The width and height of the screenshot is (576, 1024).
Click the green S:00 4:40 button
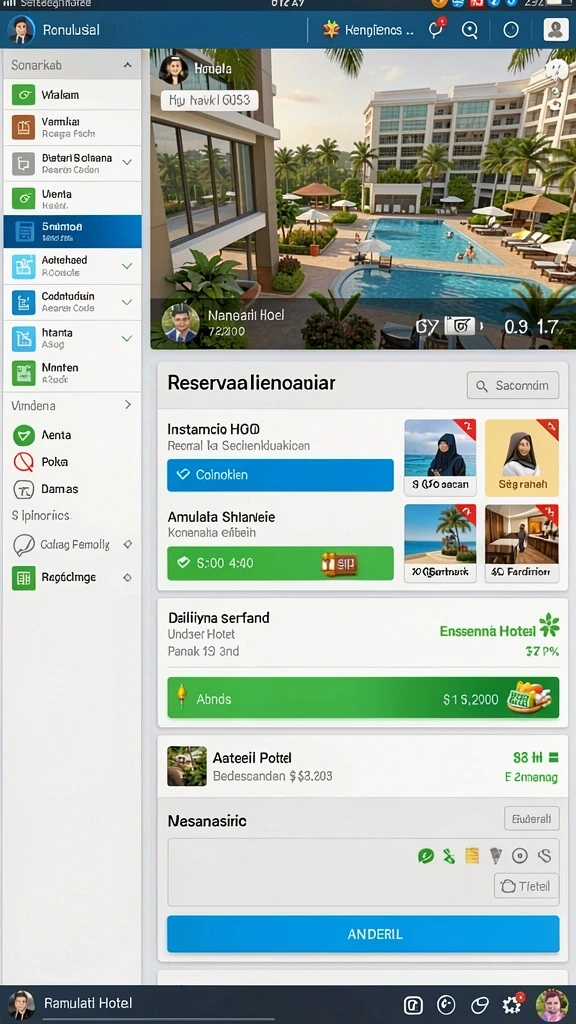point(280,563)
